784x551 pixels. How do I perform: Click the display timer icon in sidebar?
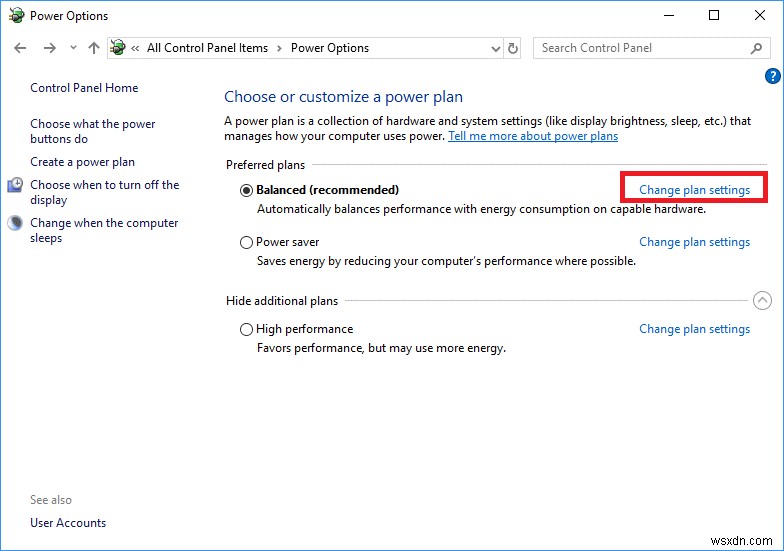pos(15,185)
